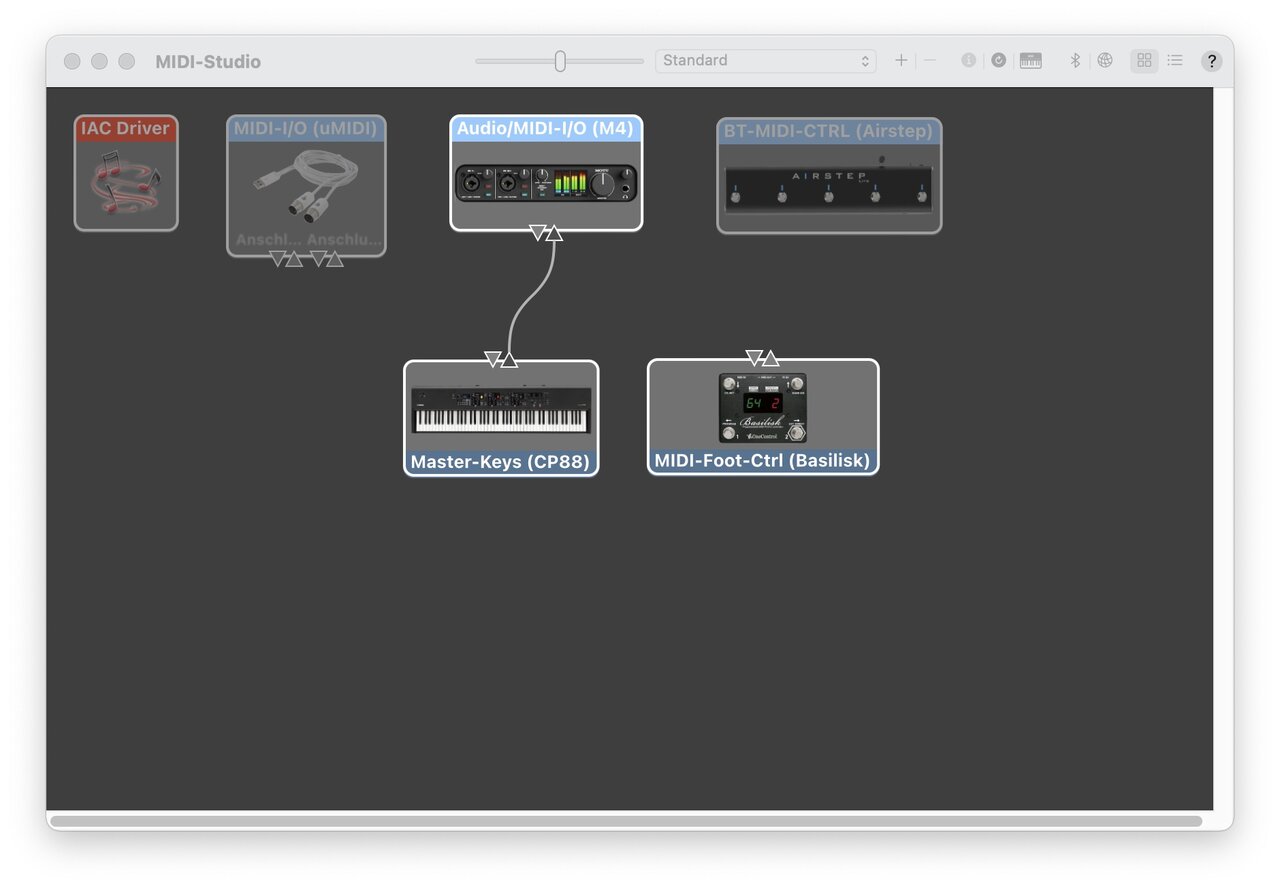Select the MIDI-Foot-Ctrl (Basilisk) pedal

point(763,417)
